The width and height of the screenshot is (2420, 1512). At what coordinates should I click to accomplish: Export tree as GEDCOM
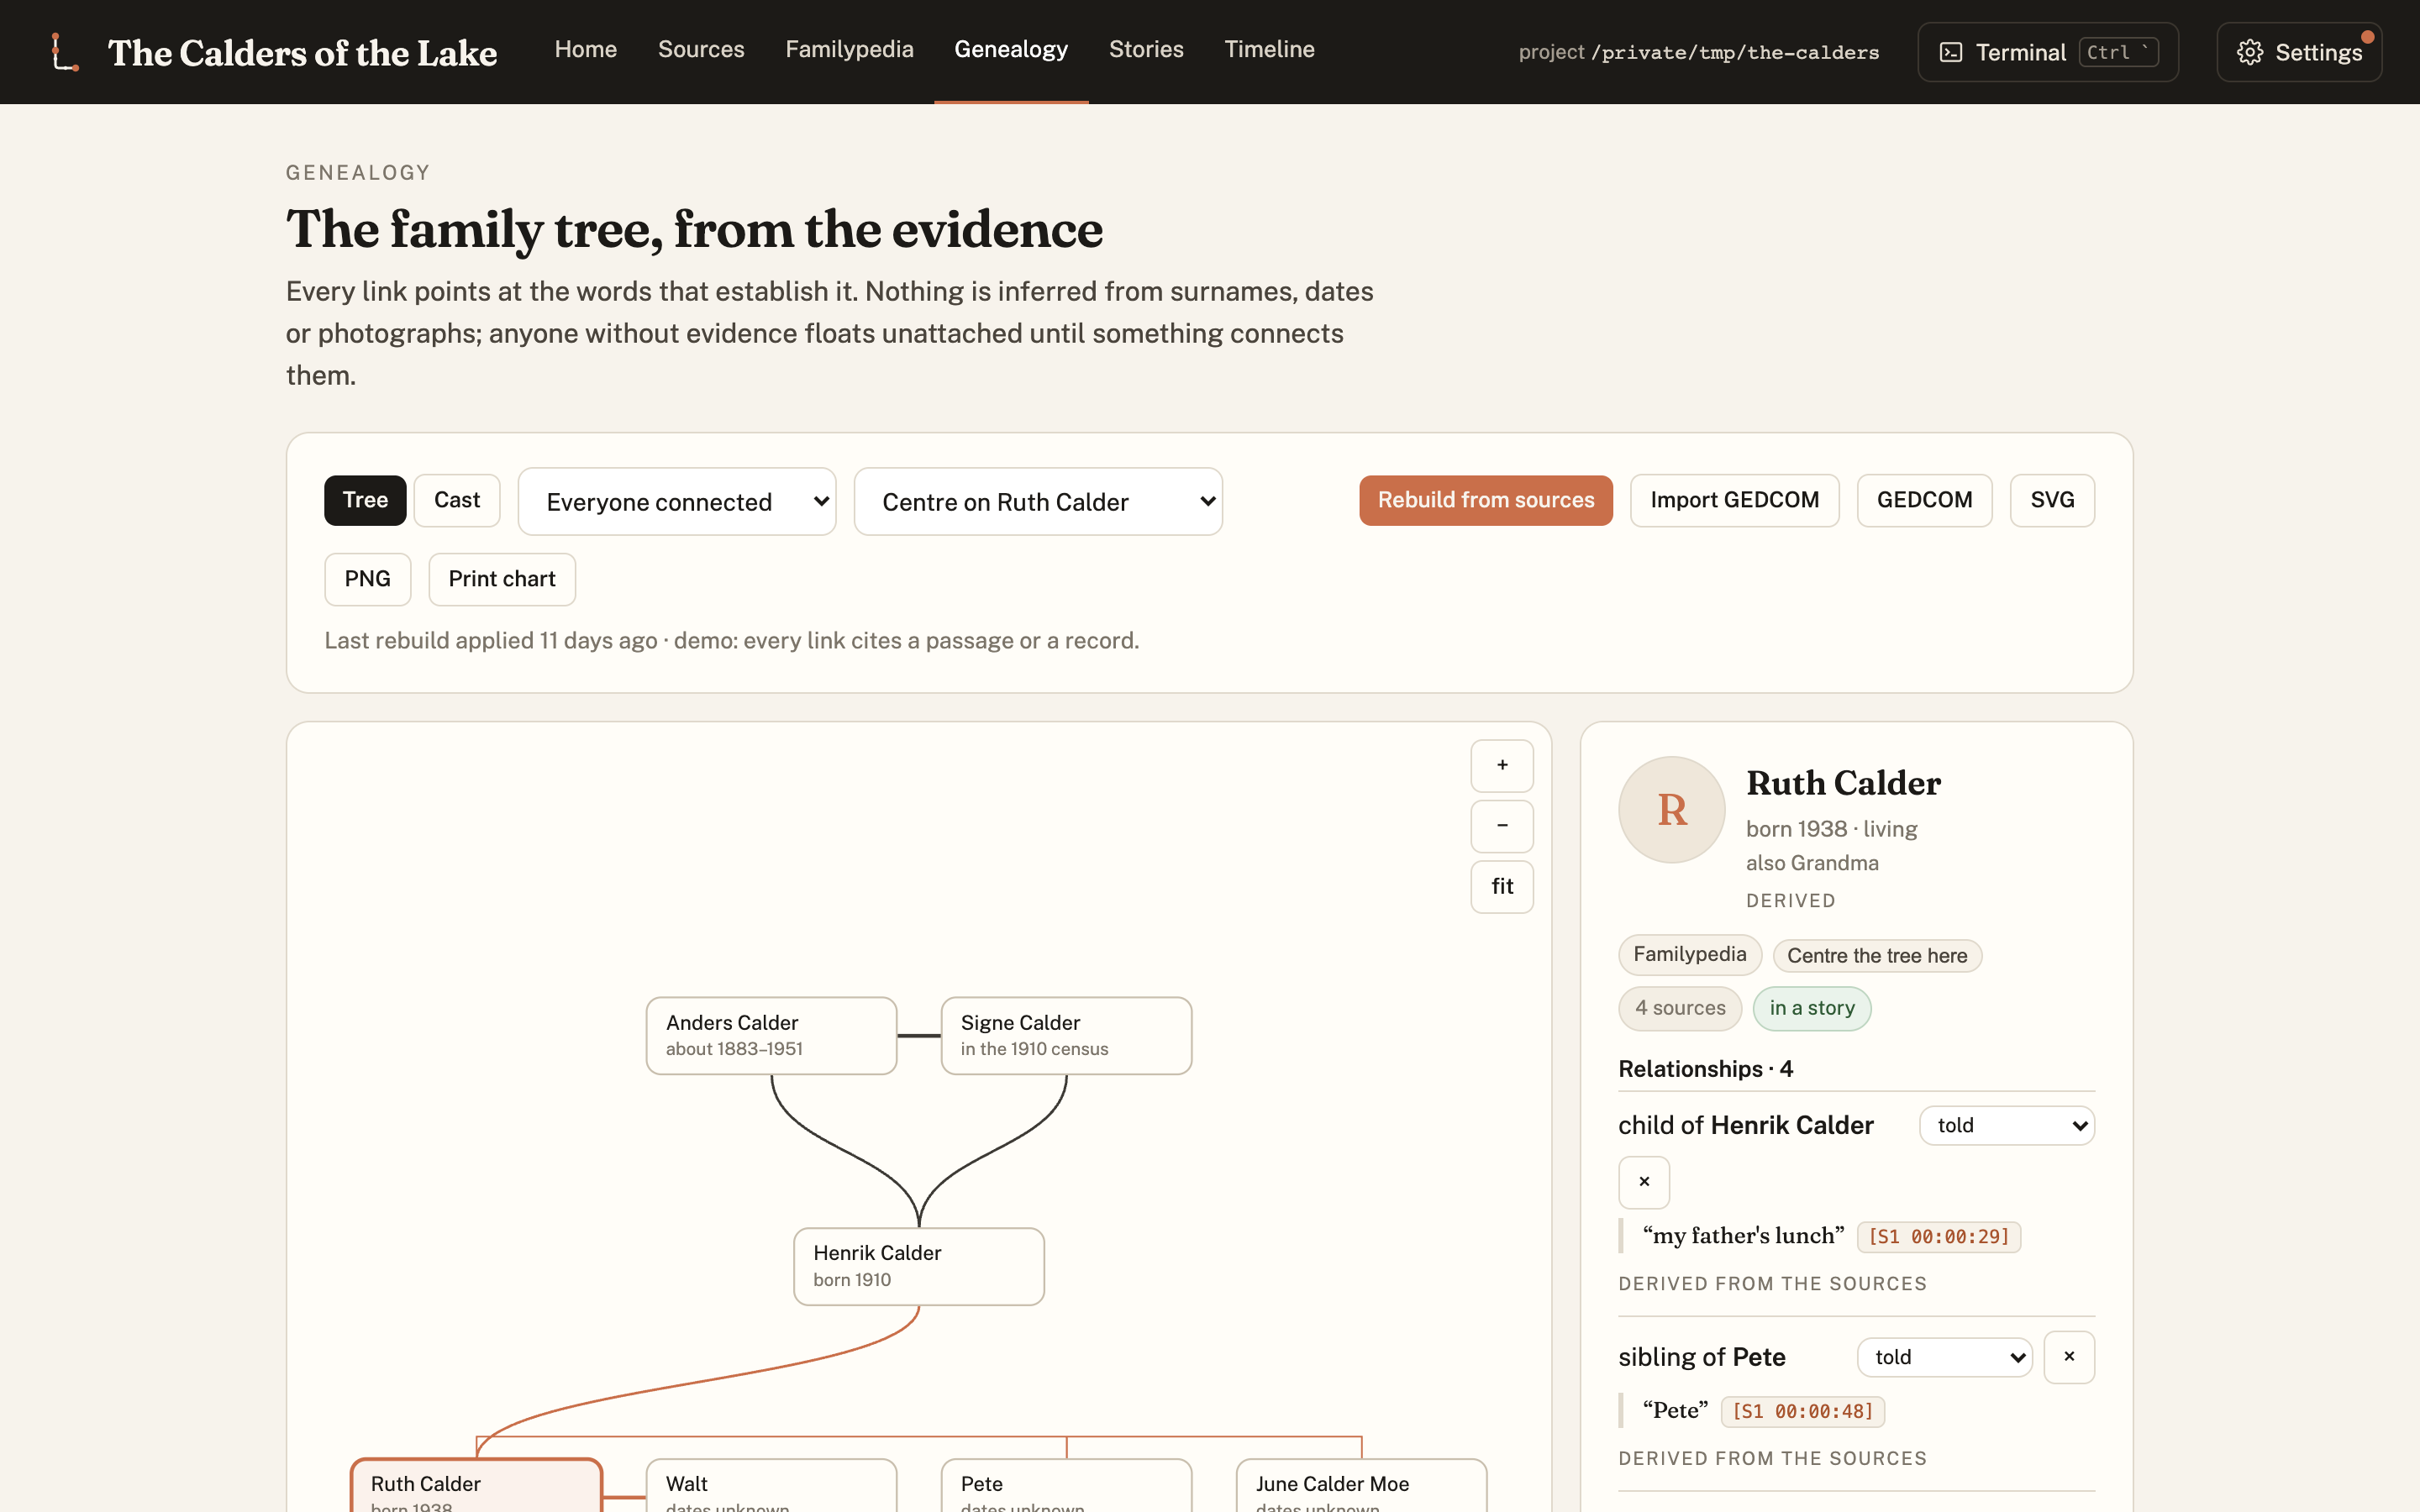1924,500
